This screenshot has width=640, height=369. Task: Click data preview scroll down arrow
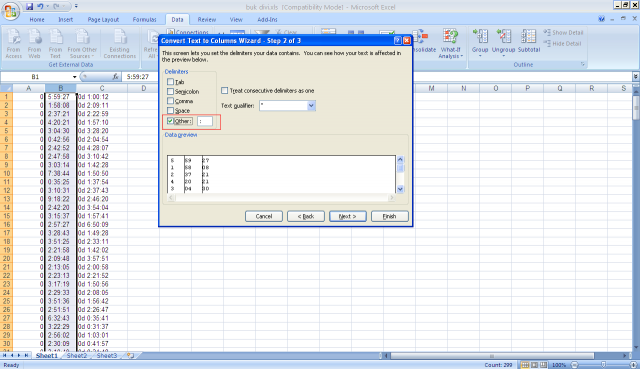pos(400,189)
